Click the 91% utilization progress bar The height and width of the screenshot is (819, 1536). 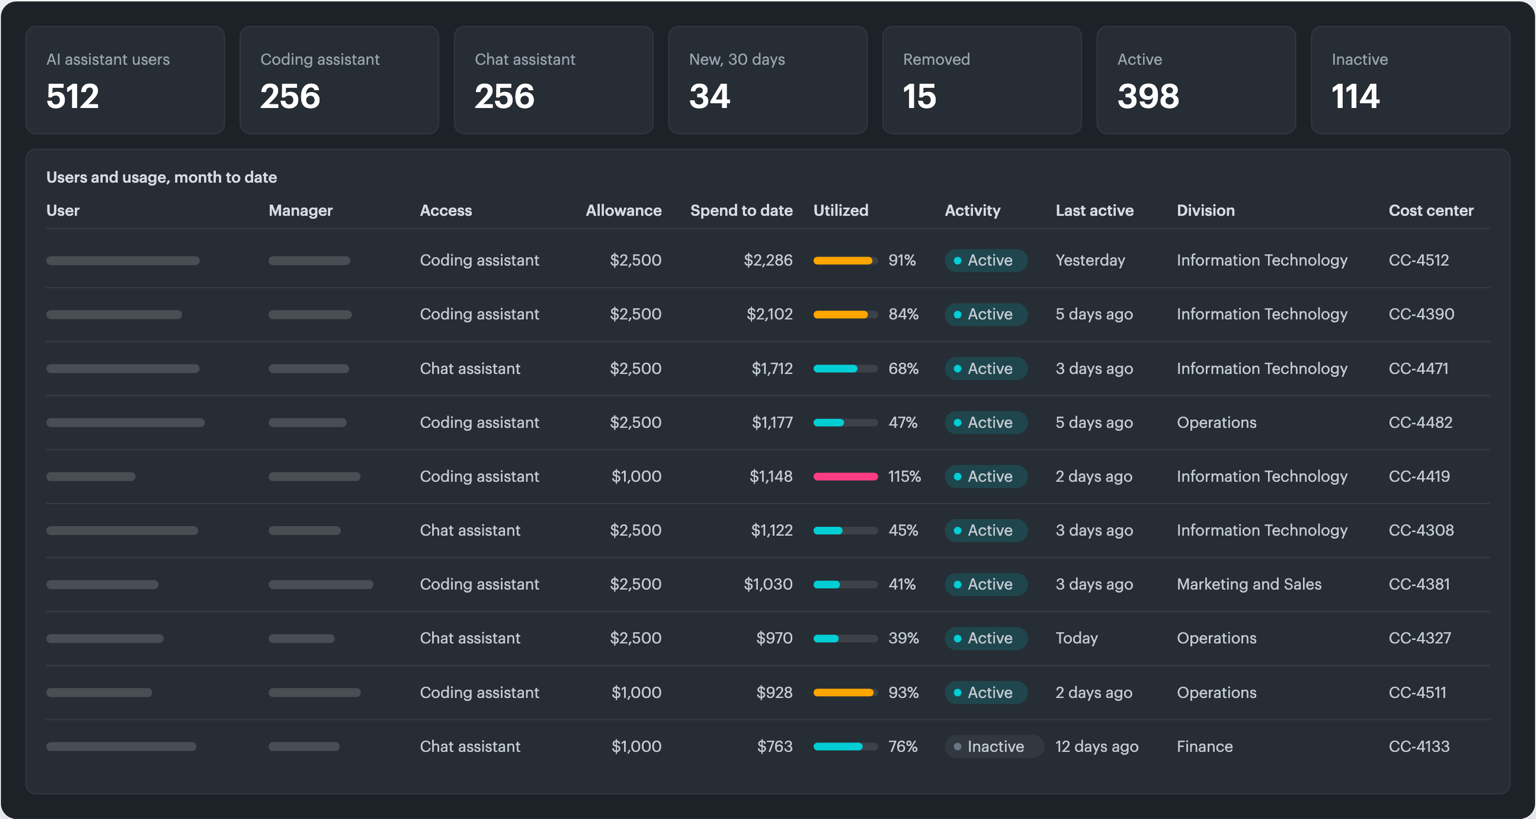(845, 260)
